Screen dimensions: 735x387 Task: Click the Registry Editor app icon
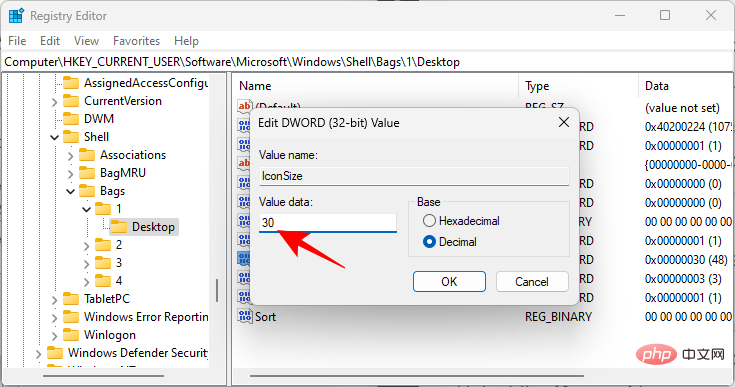(x=16, y=15)
